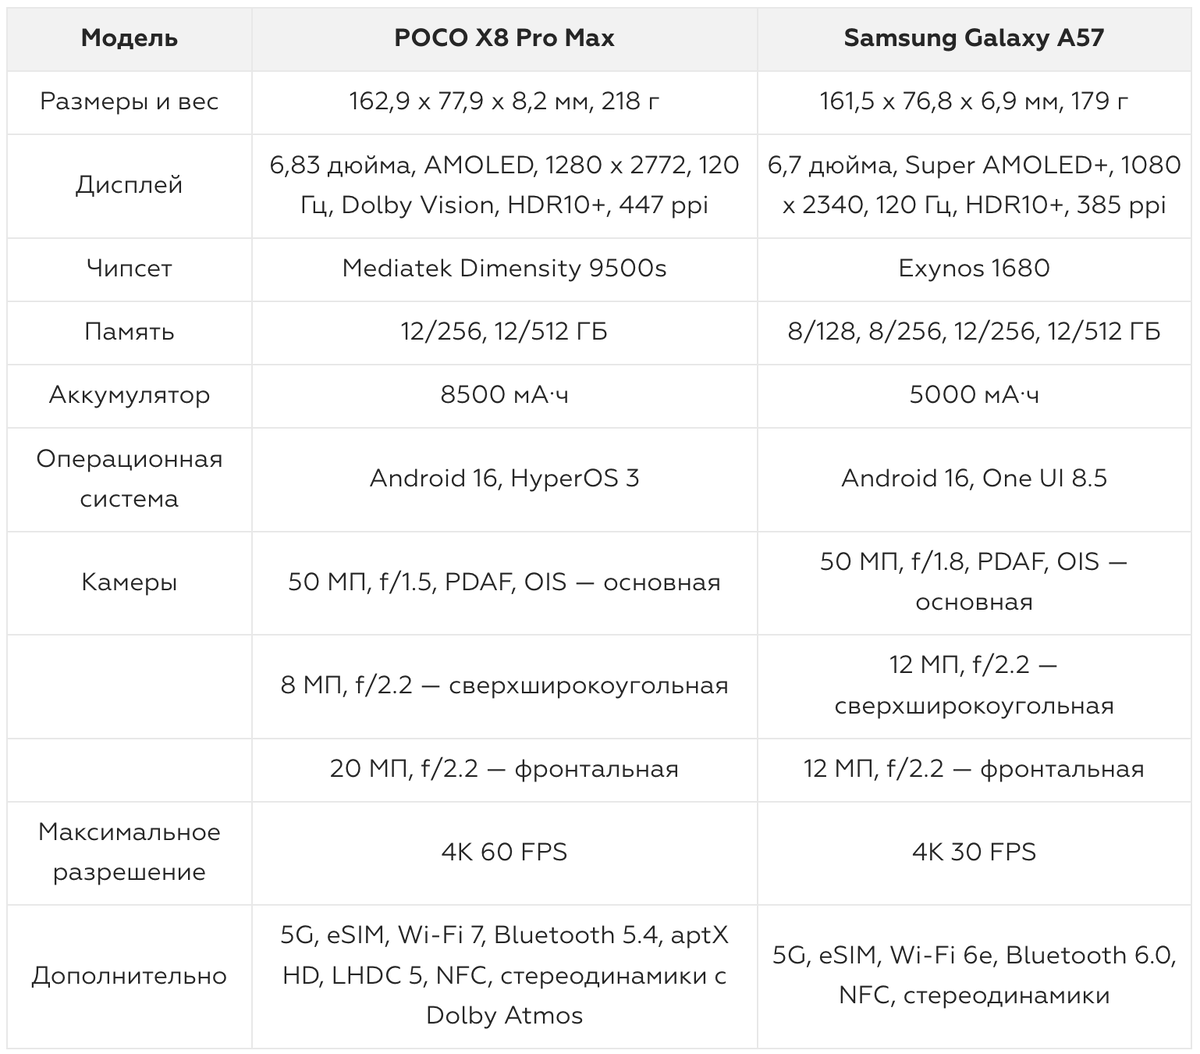1200x1054 pixels.
Task: Click the Дополнительно row label
Action: click(129, 976)
